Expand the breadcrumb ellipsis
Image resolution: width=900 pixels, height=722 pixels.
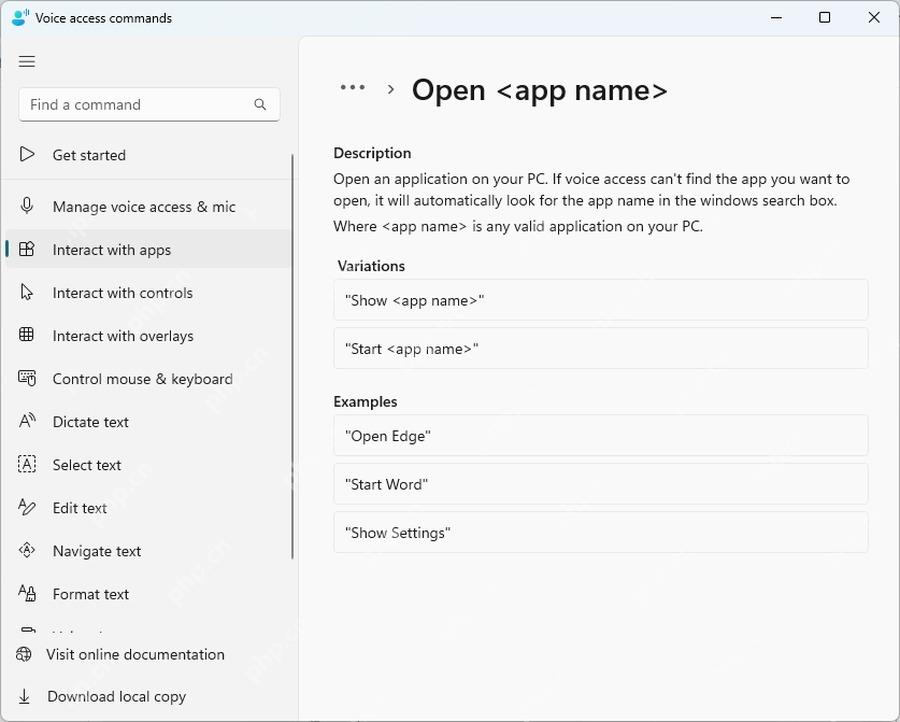click(x=352, y=87)
